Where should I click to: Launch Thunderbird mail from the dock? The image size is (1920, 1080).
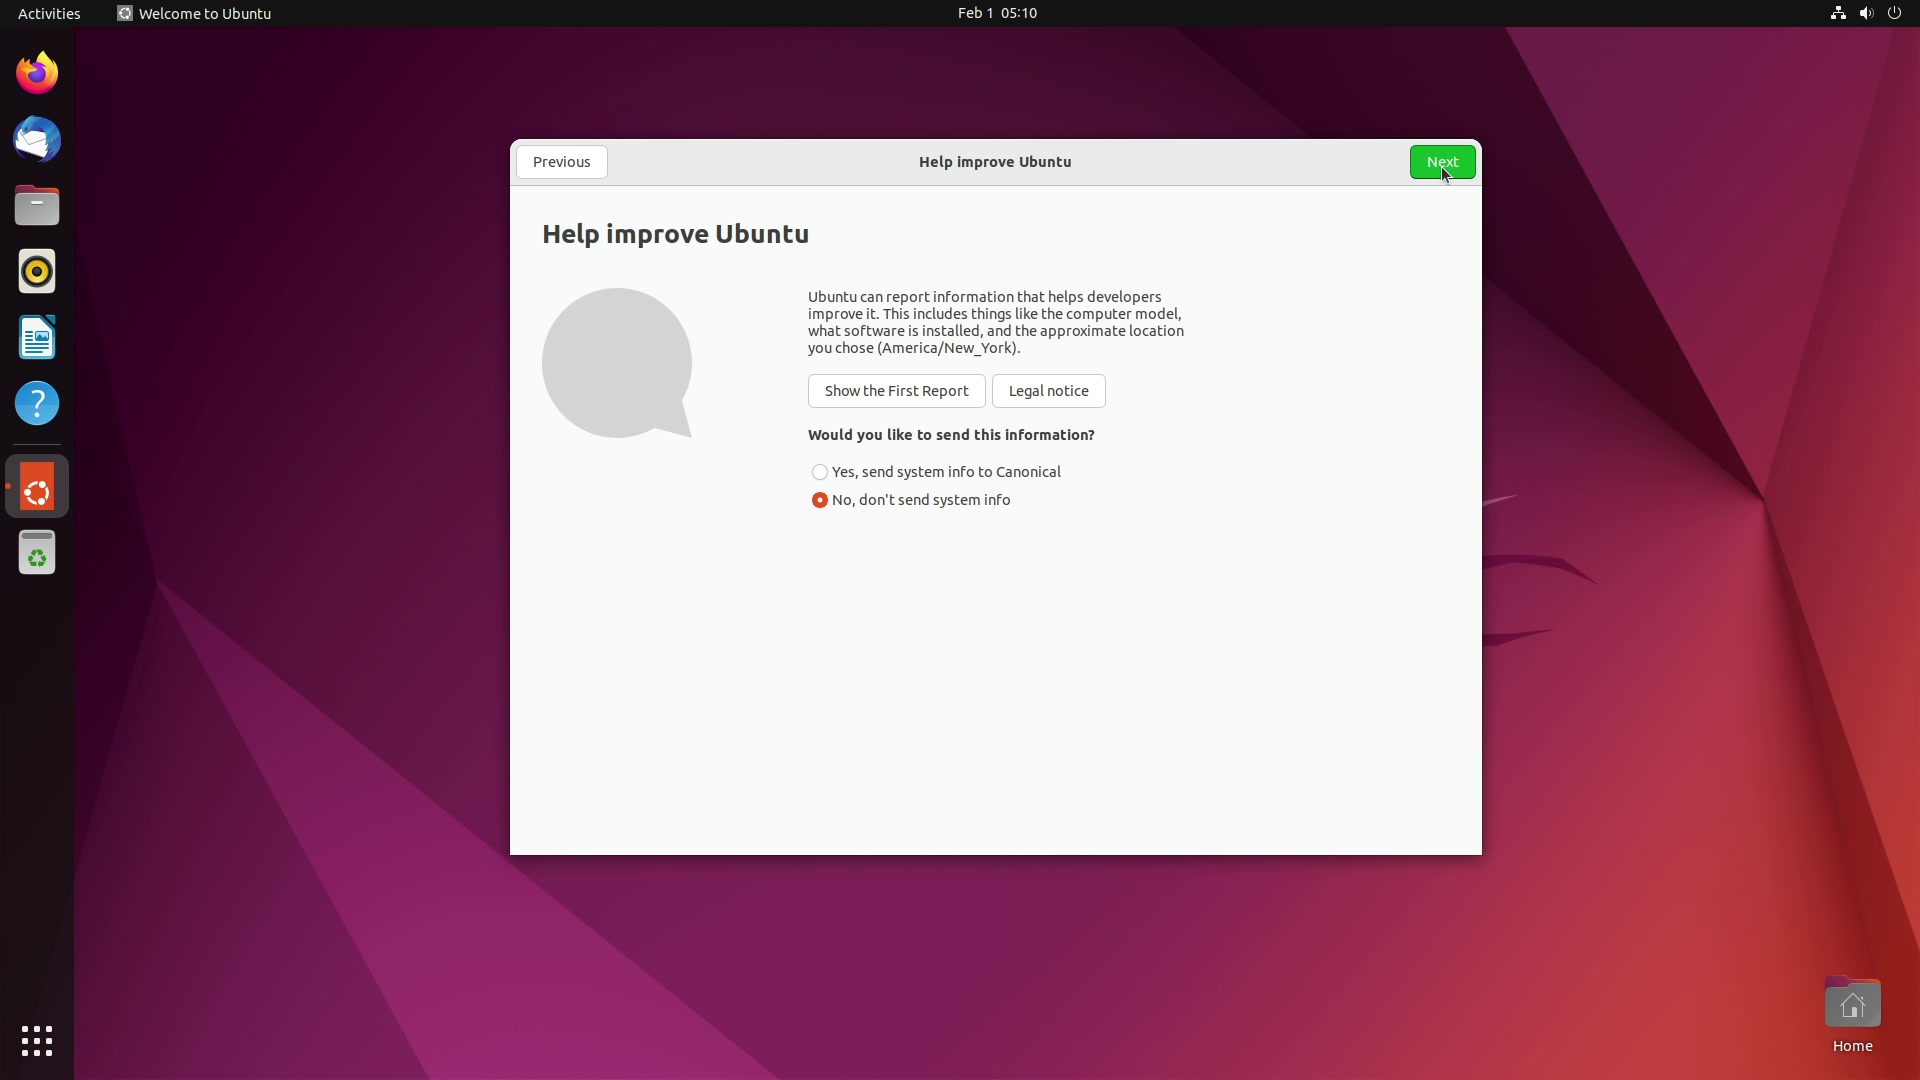(37, 139)
